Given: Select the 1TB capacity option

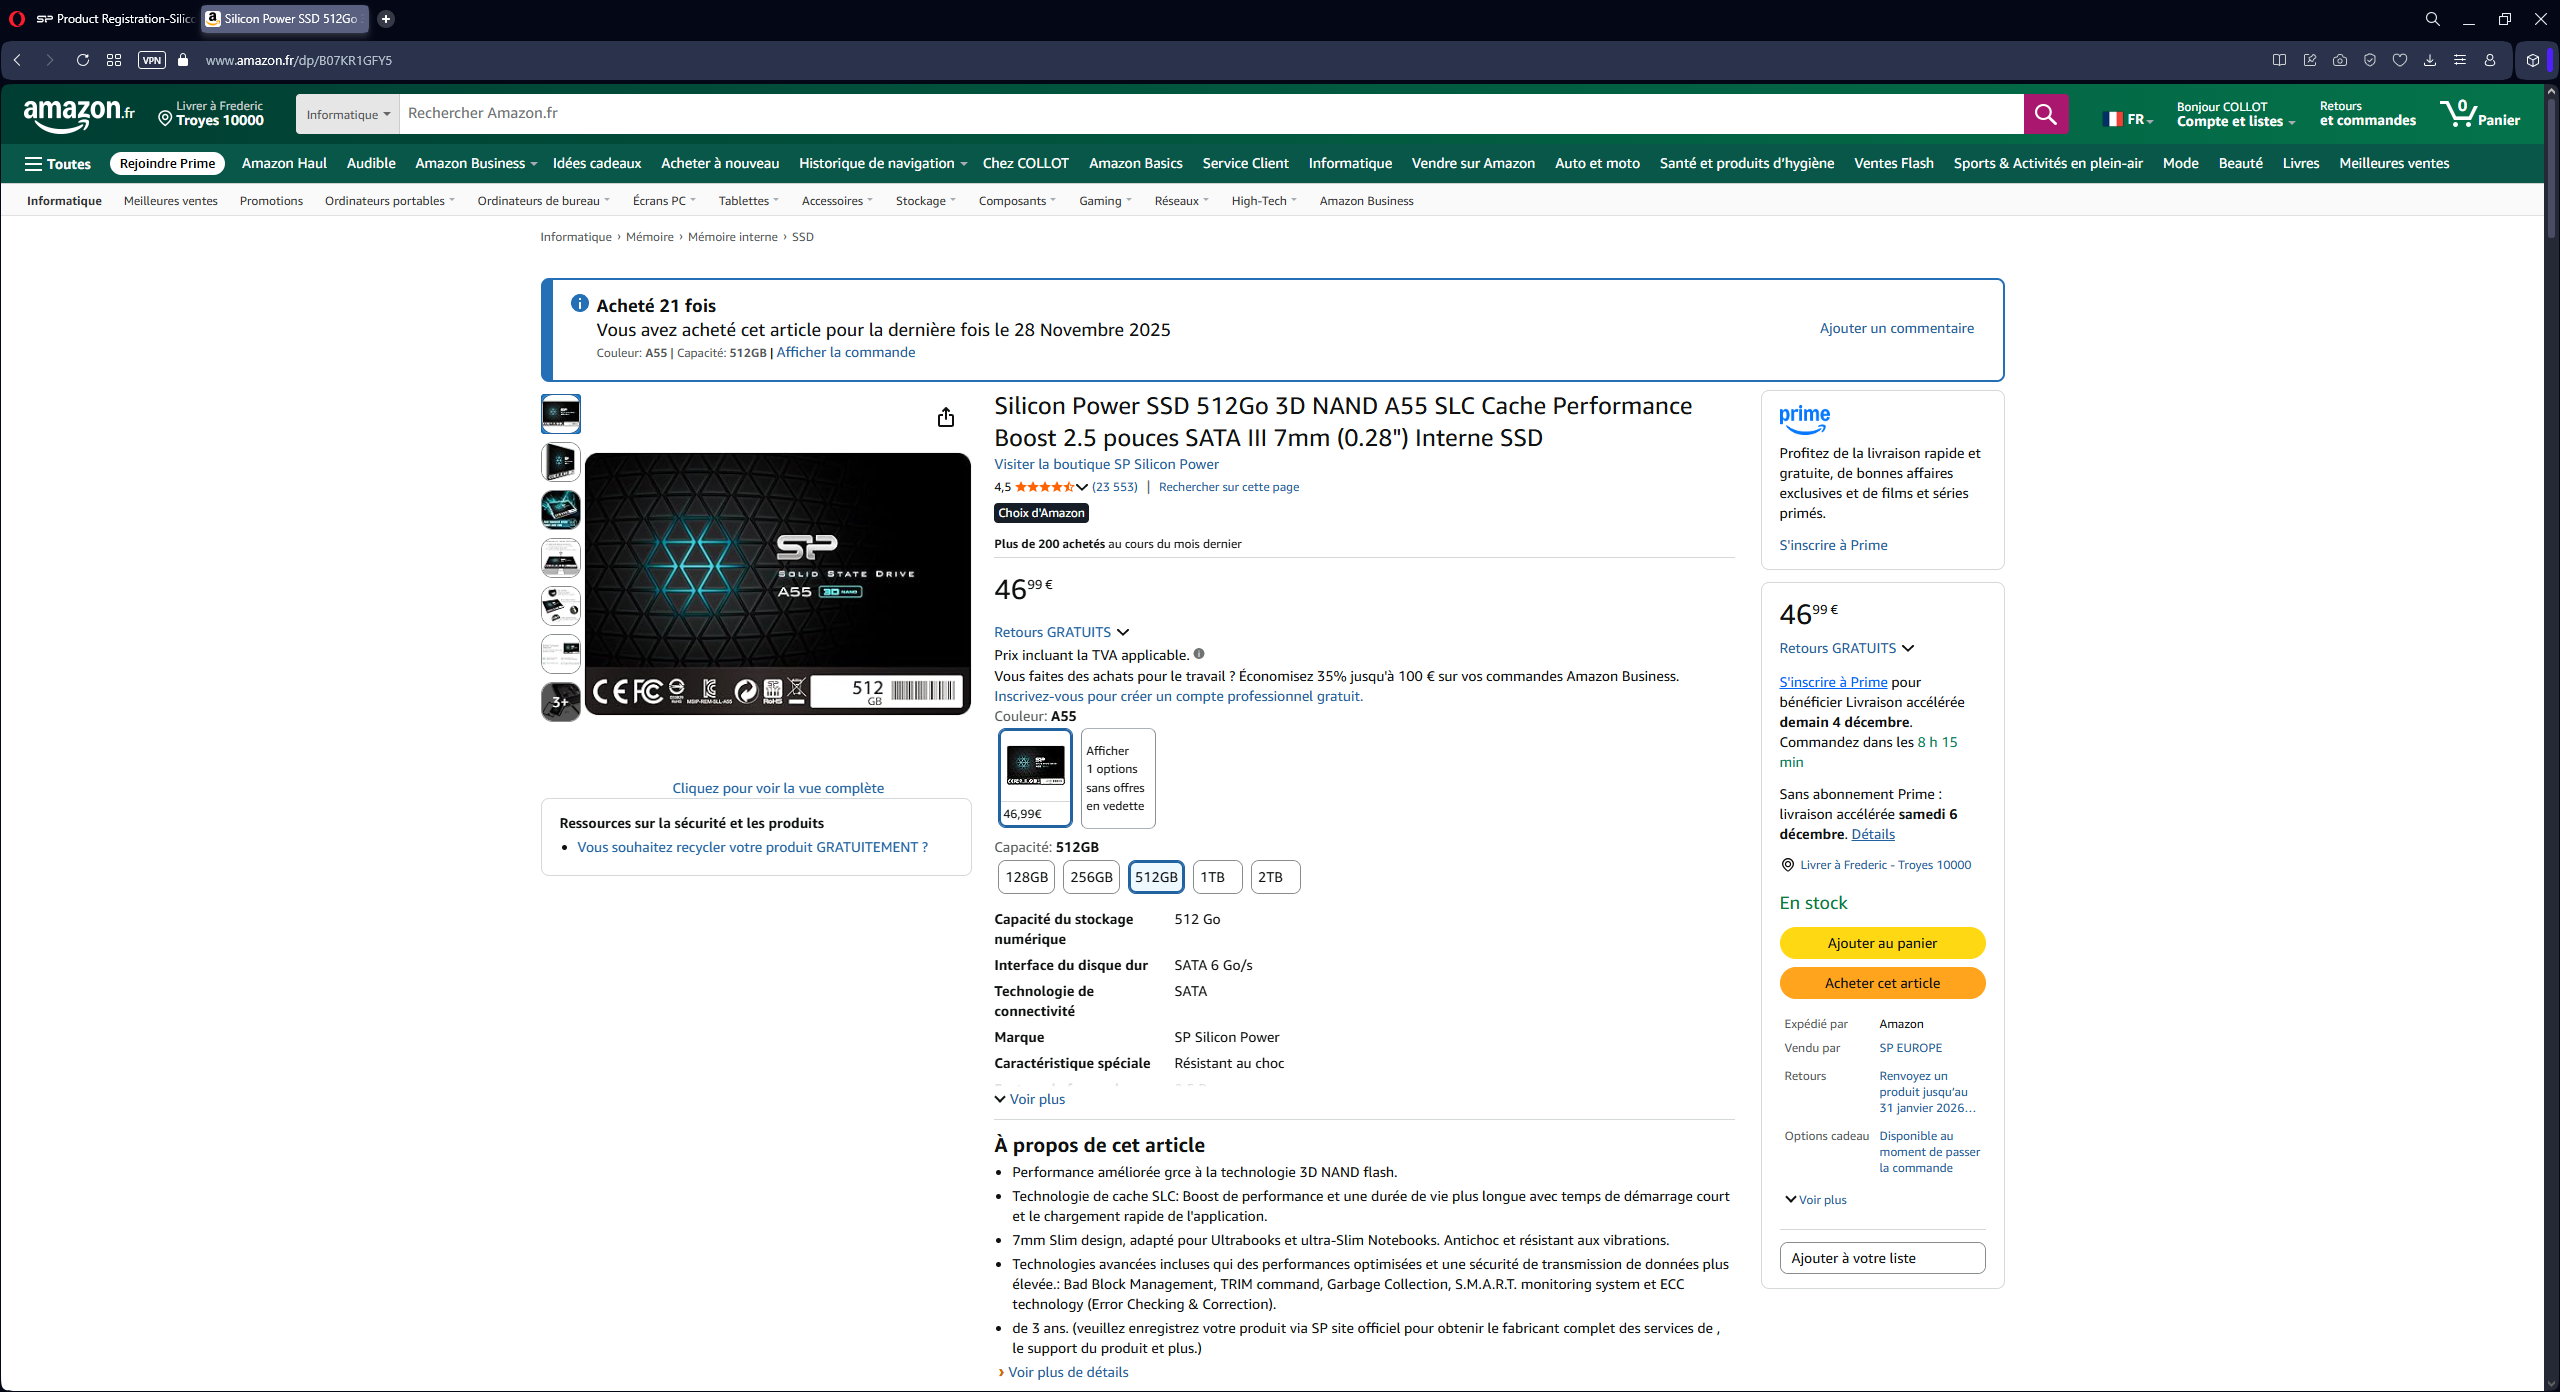Looking at the screenshot, I should (1216, 877).
